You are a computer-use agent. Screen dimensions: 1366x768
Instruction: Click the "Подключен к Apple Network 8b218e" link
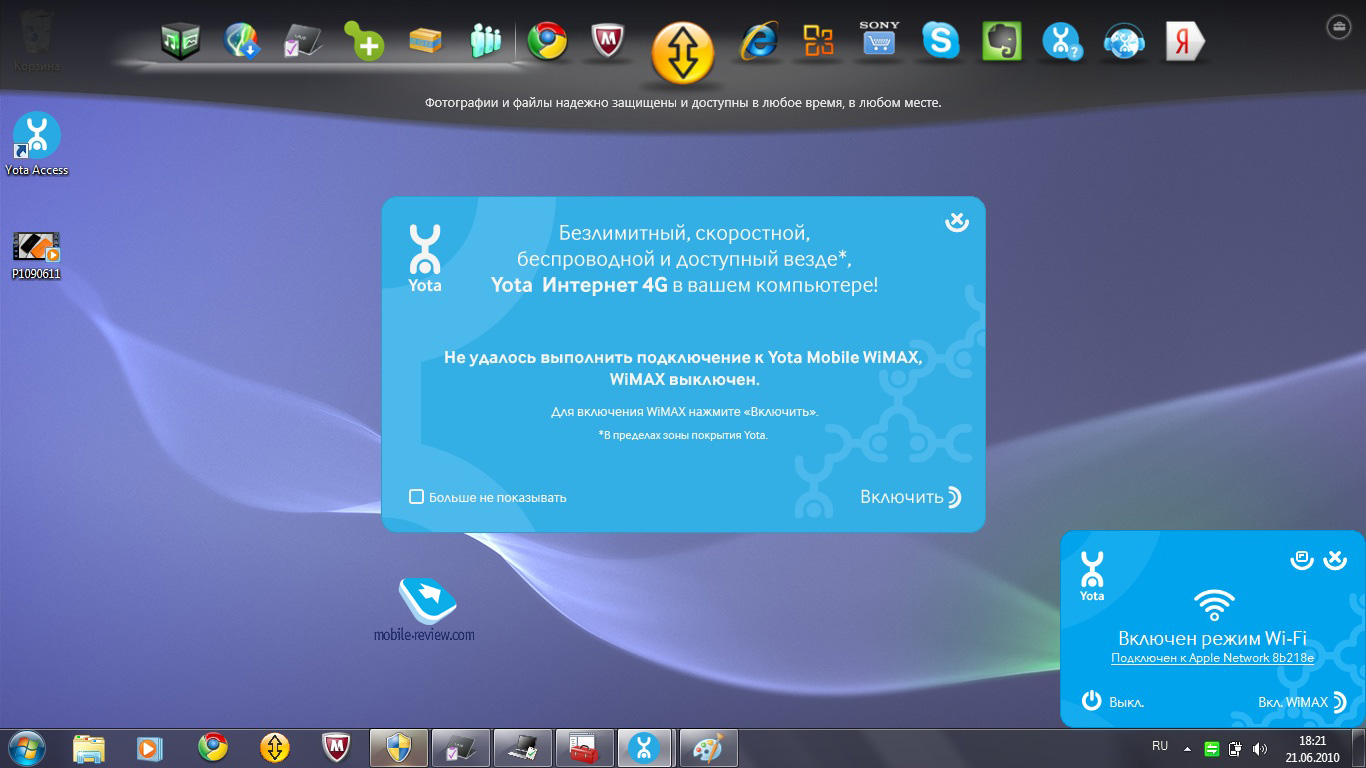tap(1212, 659)
